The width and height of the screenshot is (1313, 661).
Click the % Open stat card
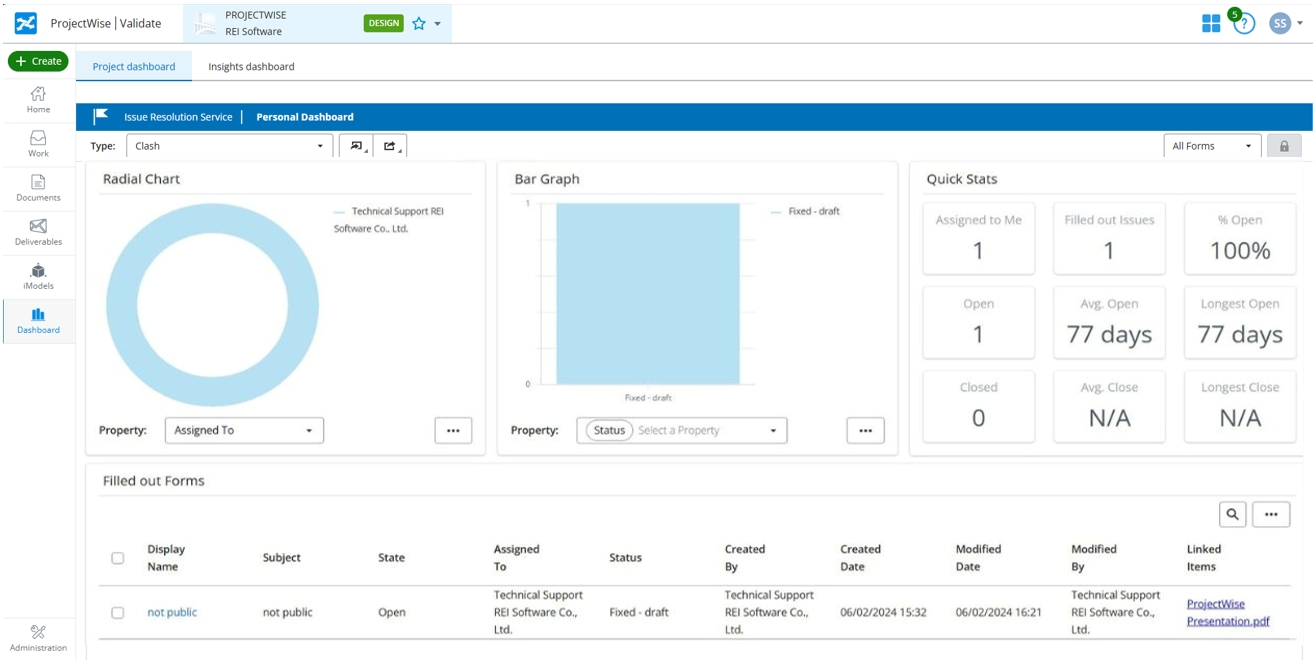(1240, 238)
